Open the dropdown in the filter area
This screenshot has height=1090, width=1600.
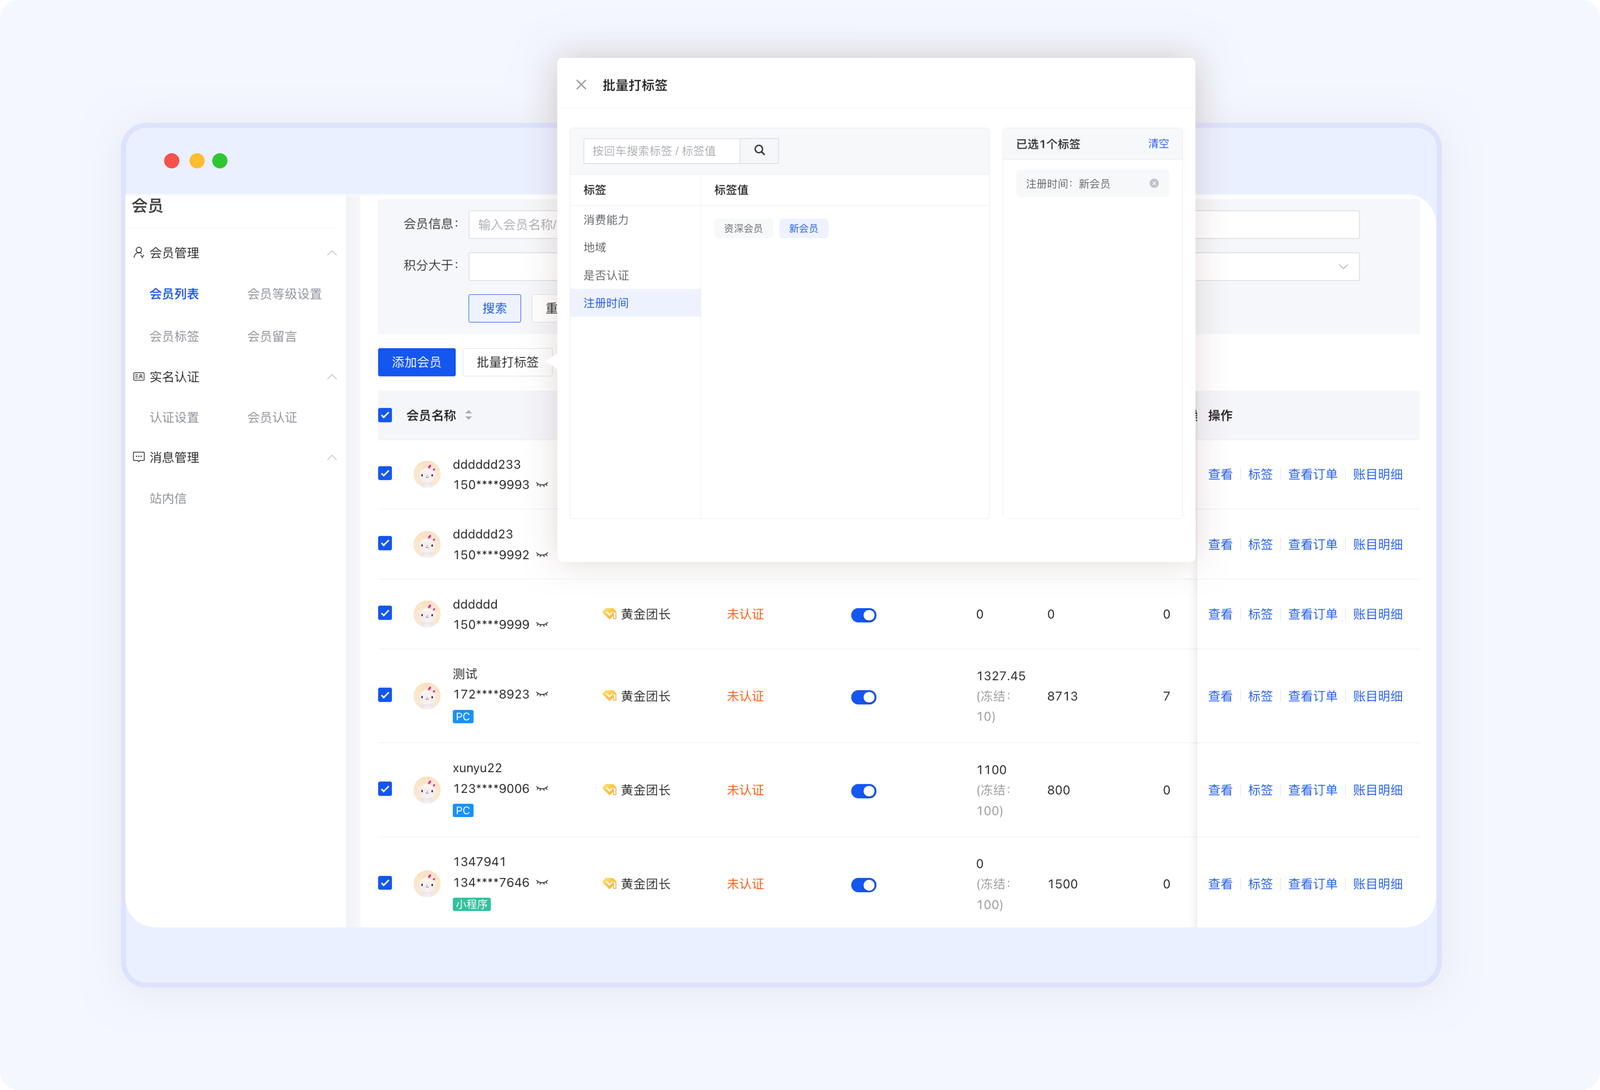click(x=1342, y=267)
